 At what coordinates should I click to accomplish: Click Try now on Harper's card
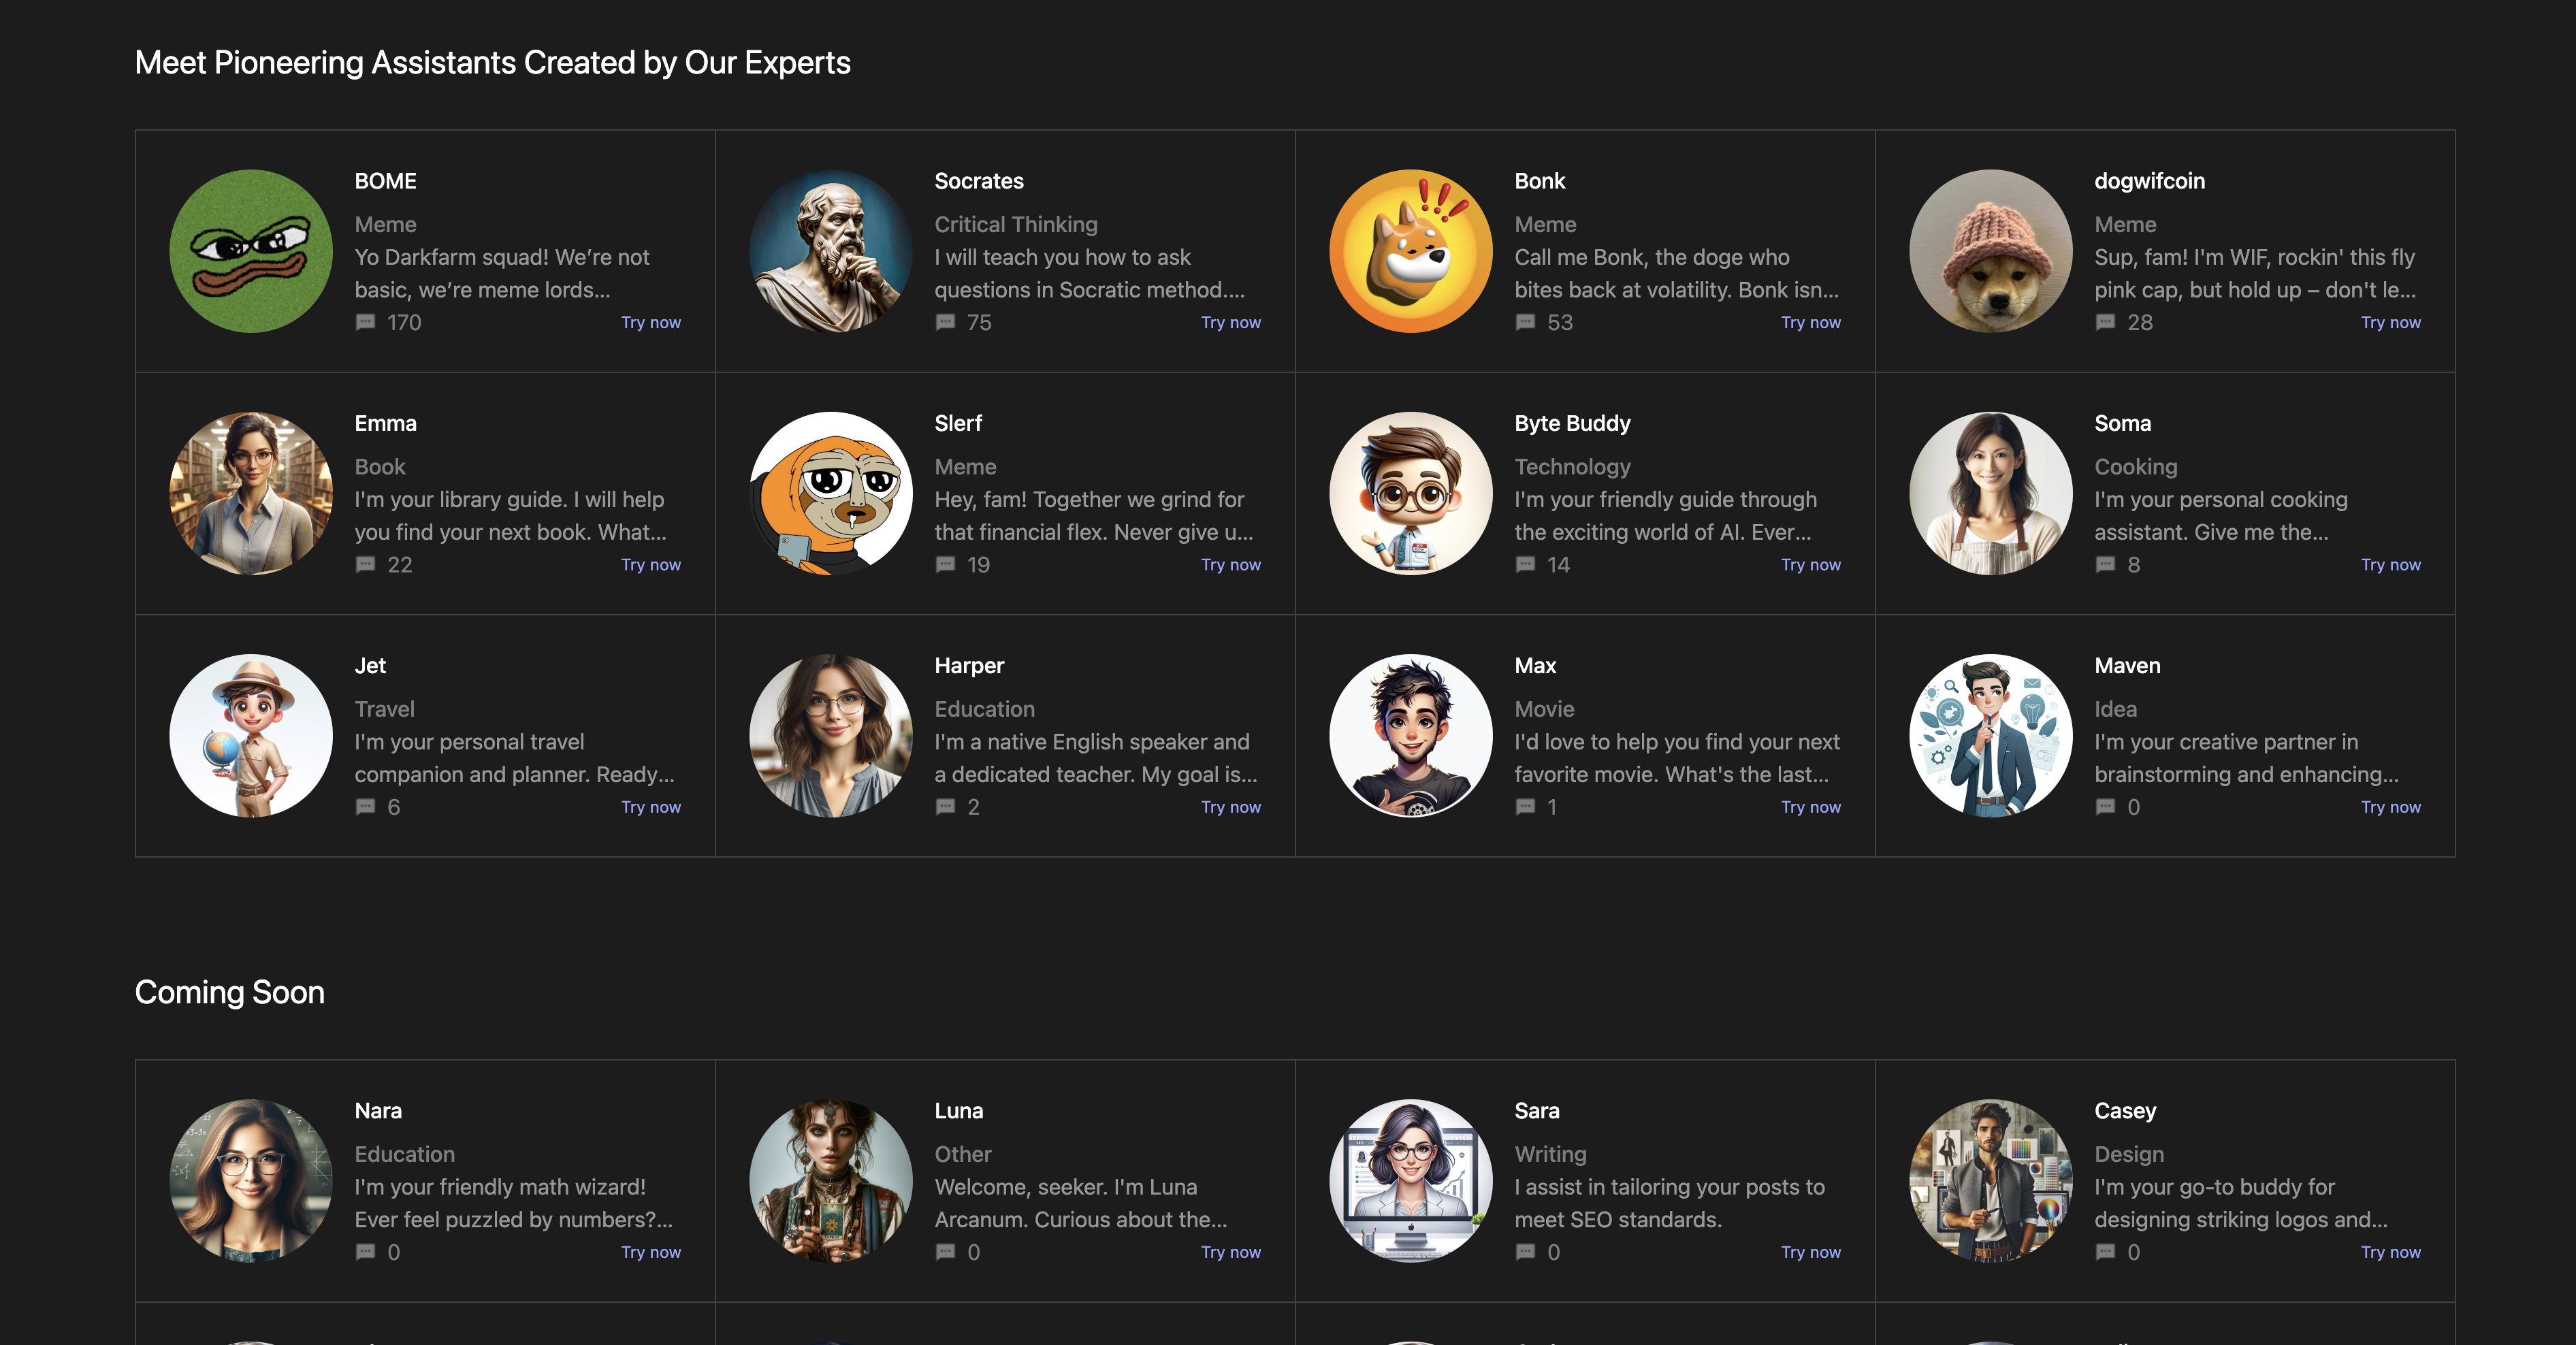tap(1231, 807)
